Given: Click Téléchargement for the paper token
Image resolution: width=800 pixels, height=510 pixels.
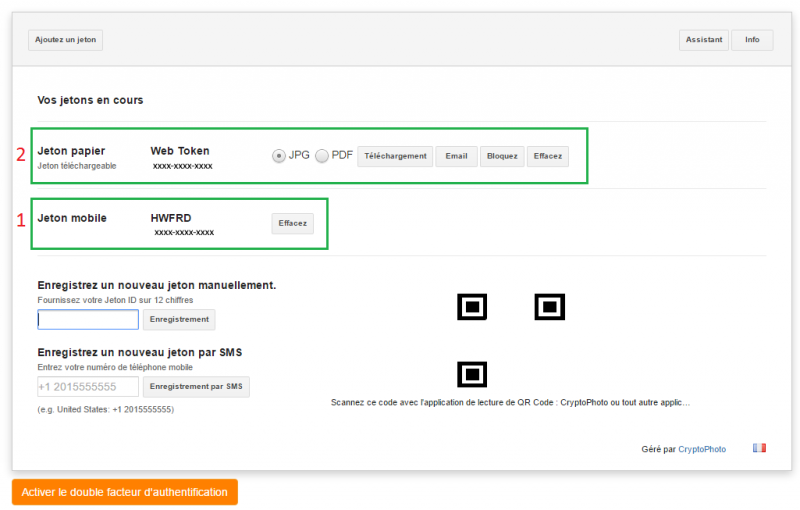Looking at the screenshot, I should pyautogui.click(x=395, y=157).
